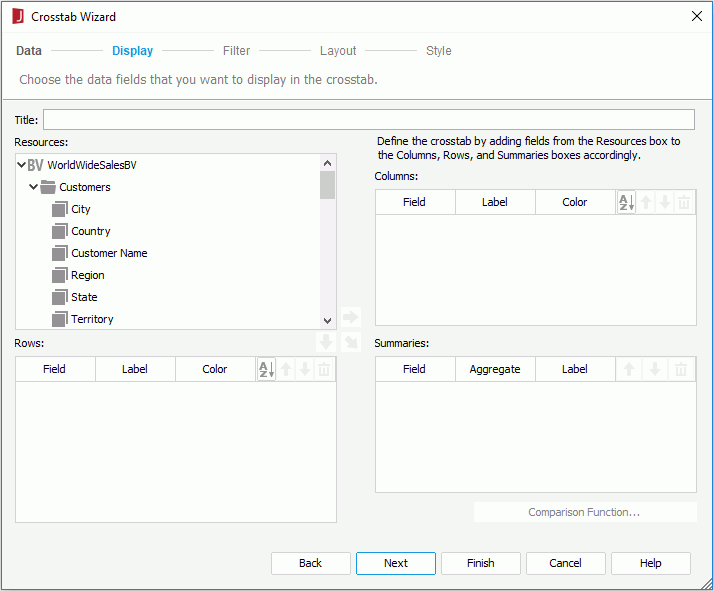This screenshot has height=591, width=714.
Task: Select the Territory field label
Action: tap(92, 319)
